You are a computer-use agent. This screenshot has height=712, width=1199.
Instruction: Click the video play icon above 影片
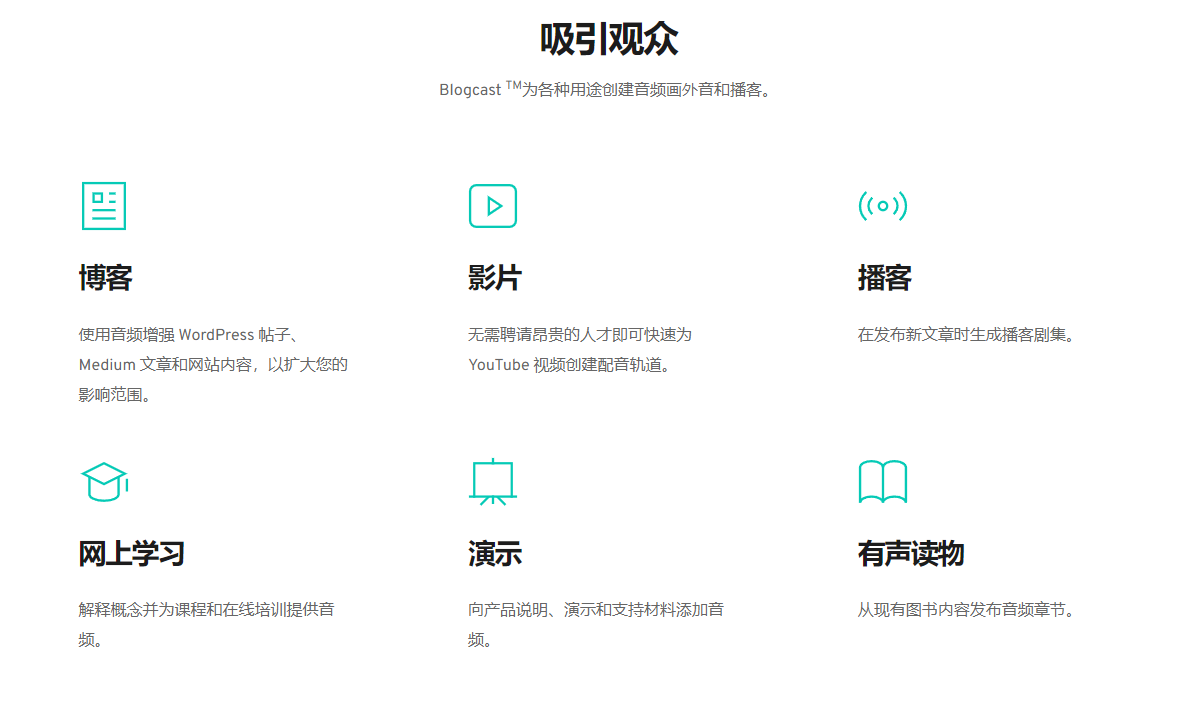pos(492,206)
